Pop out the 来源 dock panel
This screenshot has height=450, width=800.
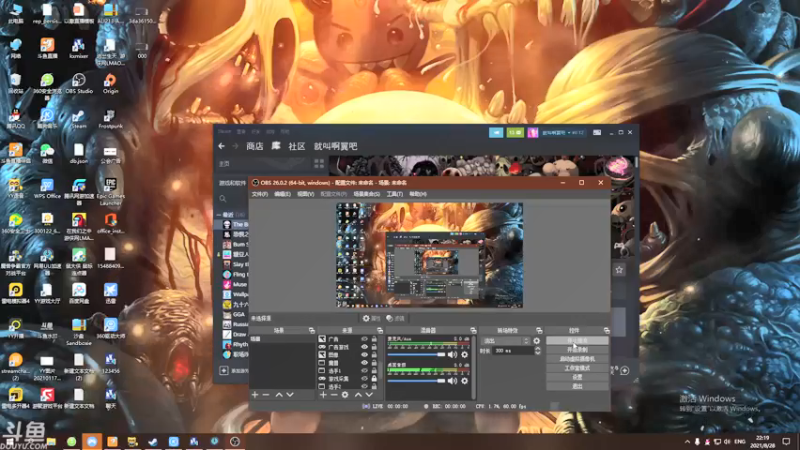(x=380, y=331)
